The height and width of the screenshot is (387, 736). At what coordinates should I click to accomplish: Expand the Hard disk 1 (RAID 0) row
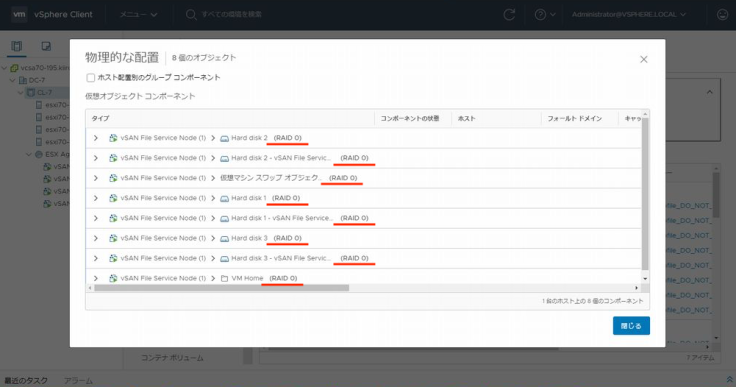pyautogui.click(x=96, y=198)
